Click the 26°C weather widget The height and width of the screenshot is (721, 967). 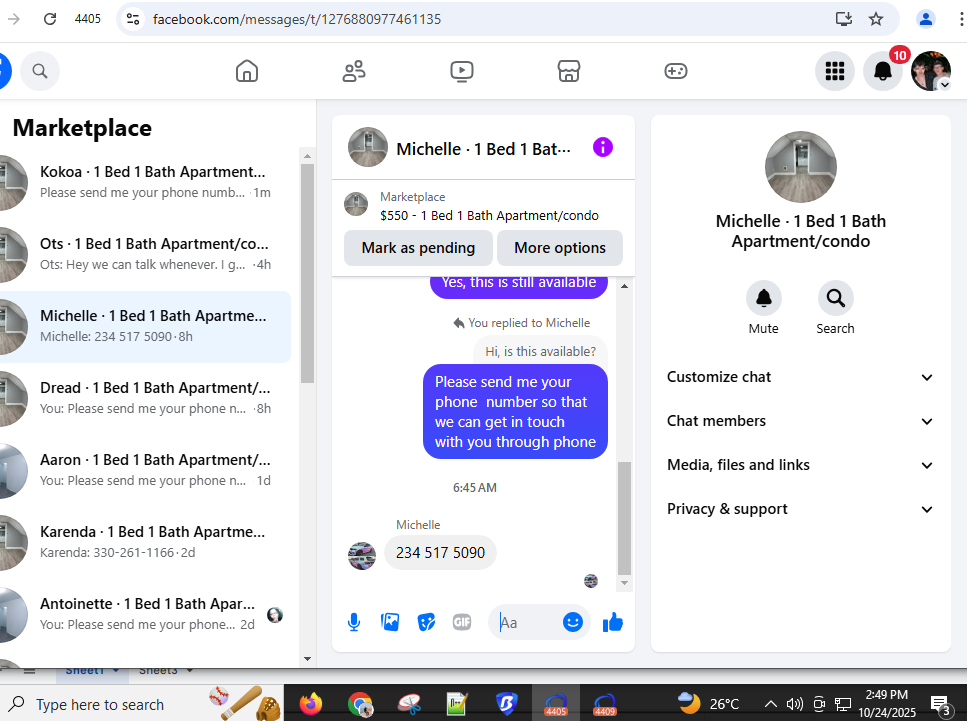pos(707,704)
